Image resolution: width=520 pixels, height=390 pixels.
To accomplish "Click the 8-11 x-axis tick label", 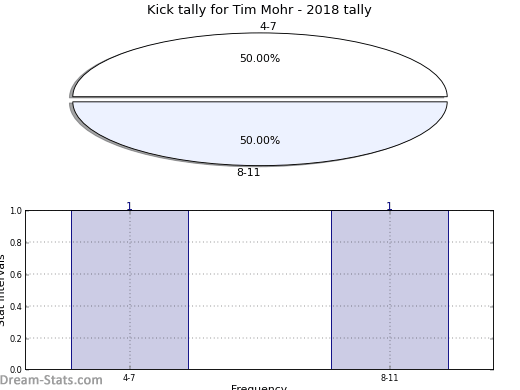I will click(389, 378).
